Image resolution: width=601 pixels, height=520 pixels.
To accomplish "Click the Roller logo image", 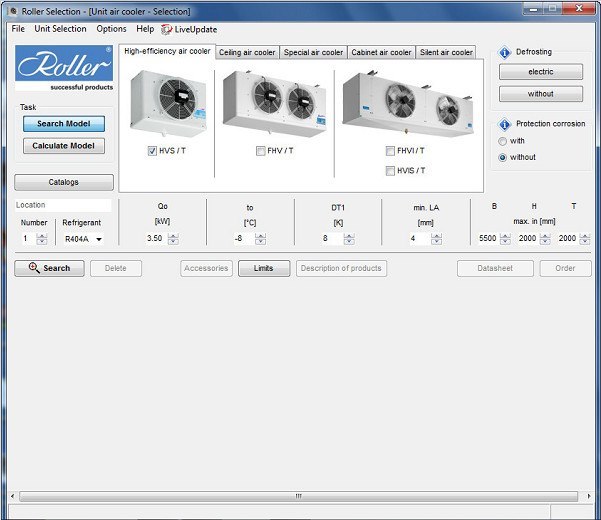I will [x=64, y=68].
